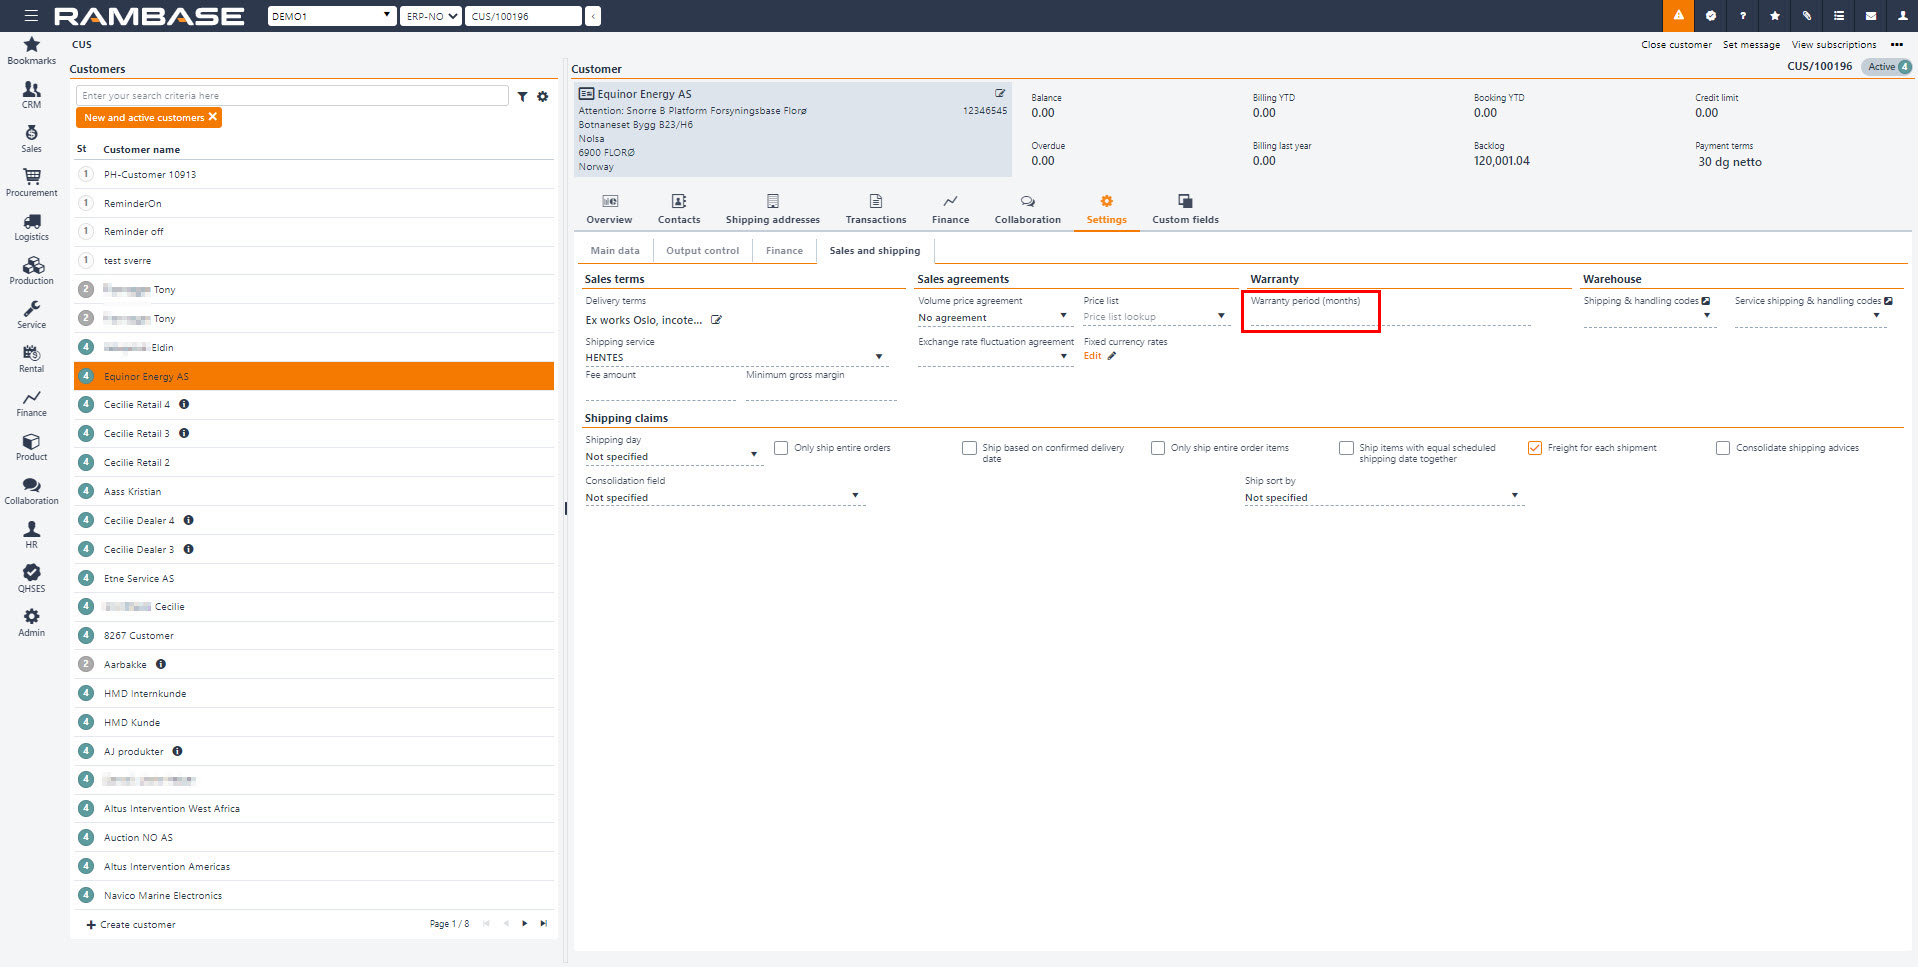Open the hamburger menu icon
The image size is (1918, 967).
pyautogui.click(x=31, y=16)
